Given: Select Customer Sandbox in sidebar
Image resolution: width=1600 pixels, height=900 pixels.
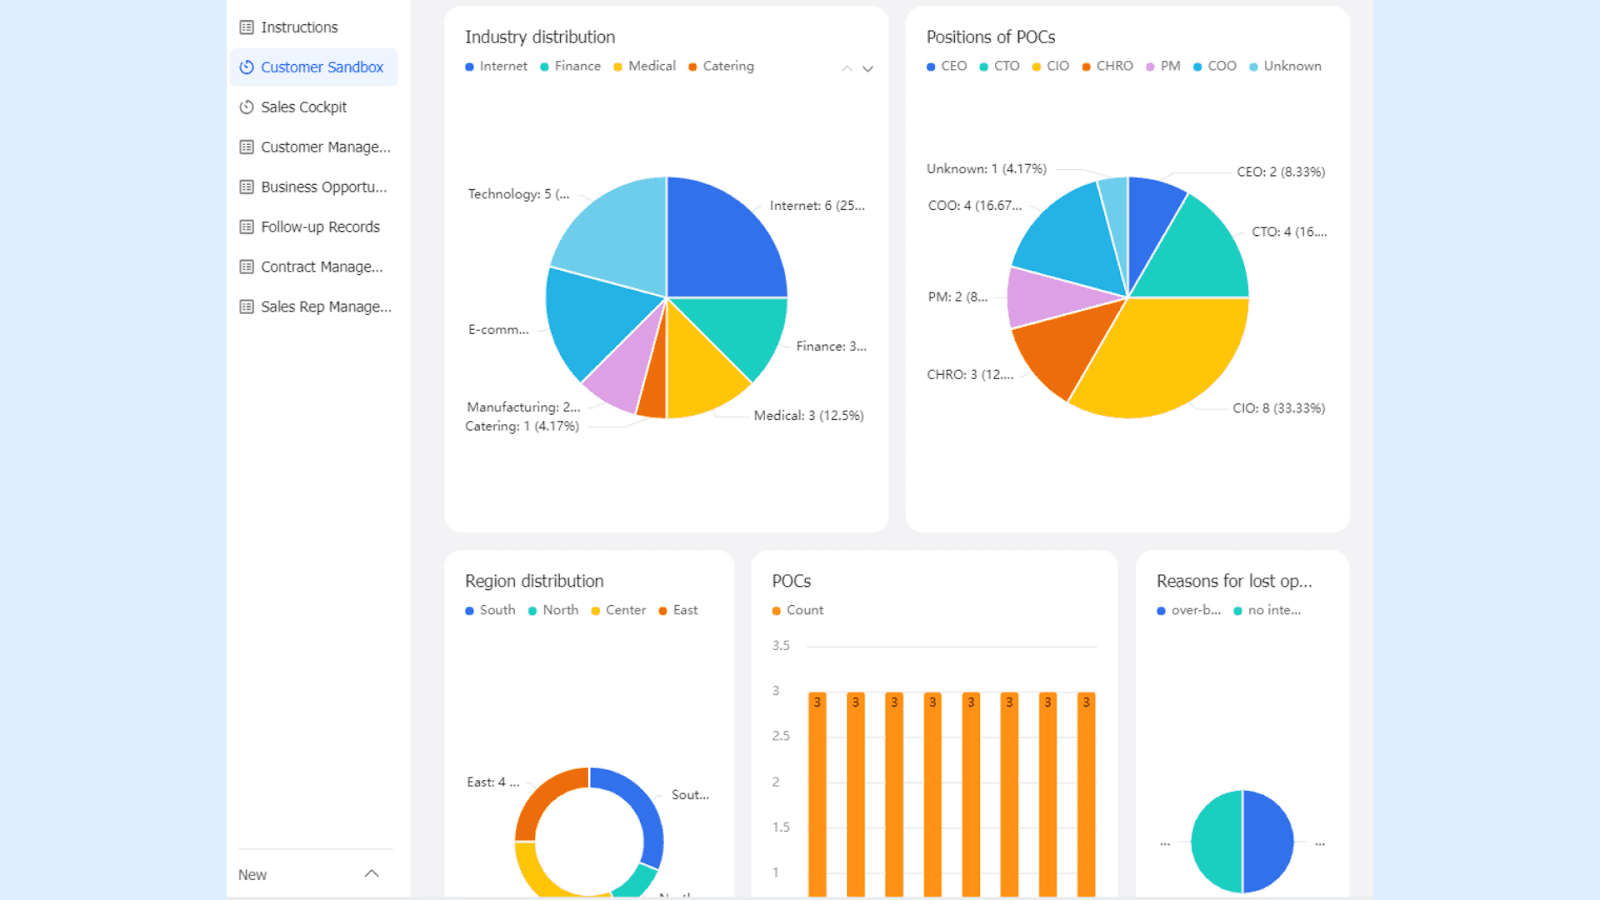Looking at the screenshot, I should [x=314, y=67].
